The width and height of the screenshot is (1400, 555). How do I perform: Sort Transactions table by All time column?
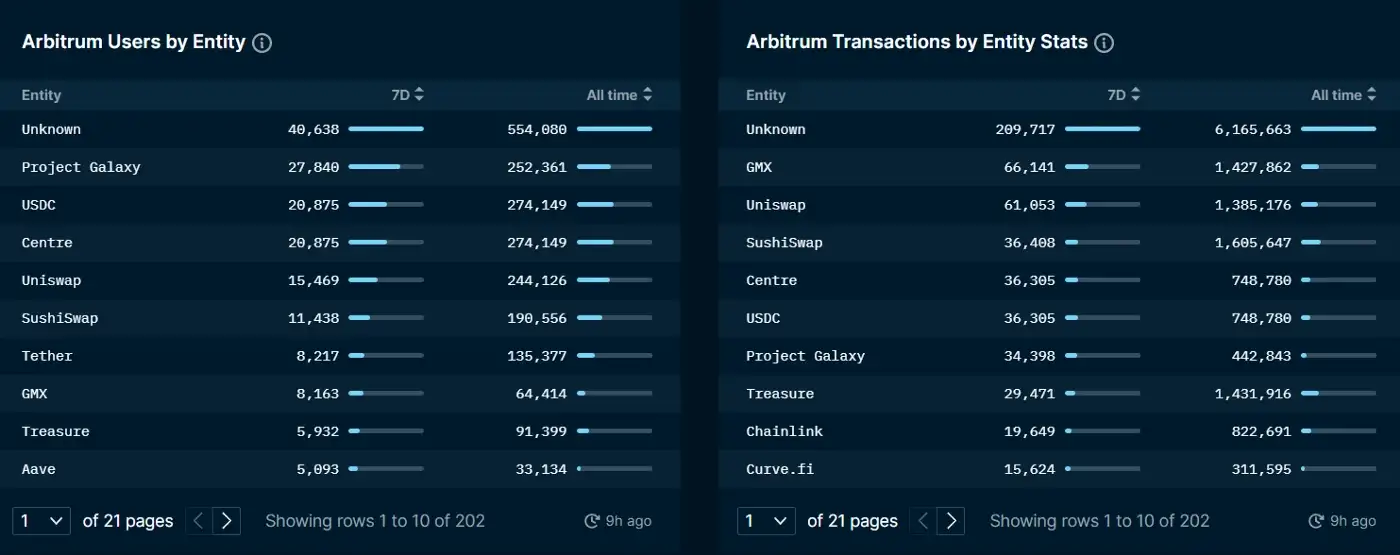(x=1344, y=95)
